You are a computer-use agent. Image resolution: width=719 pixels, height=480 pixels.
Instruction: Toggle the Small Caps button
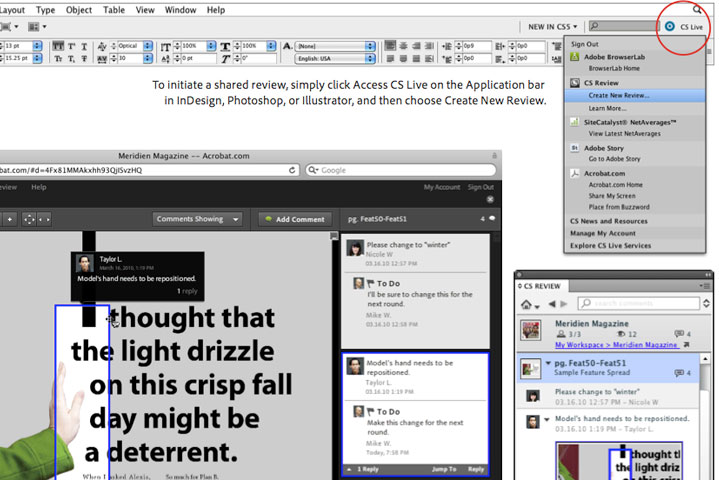(58, 58)
